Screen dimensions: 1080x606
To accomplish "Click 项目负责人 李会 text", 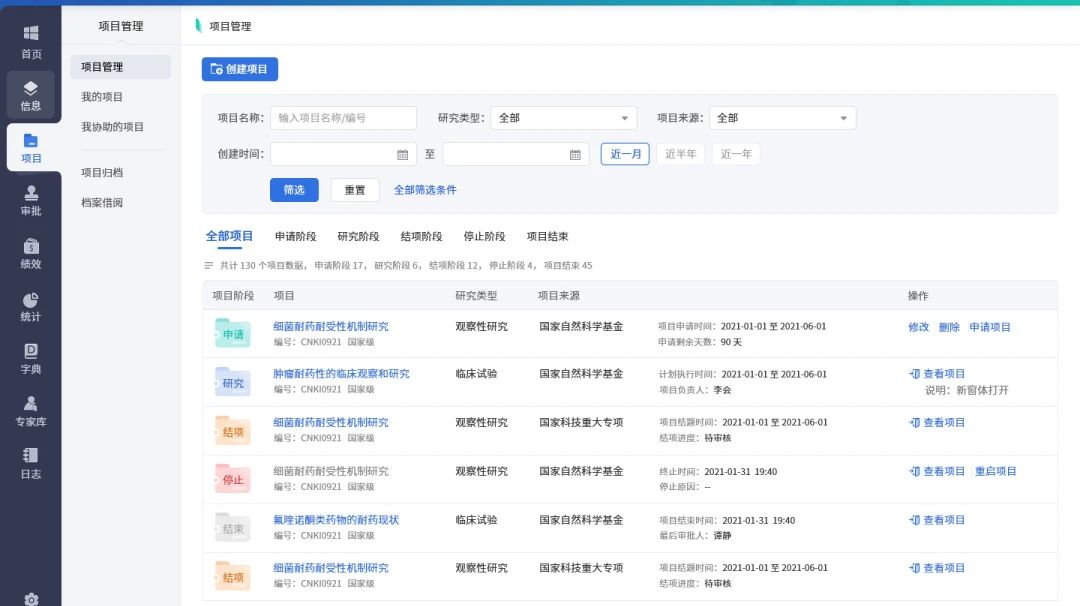I will click(x=695, y=390).
